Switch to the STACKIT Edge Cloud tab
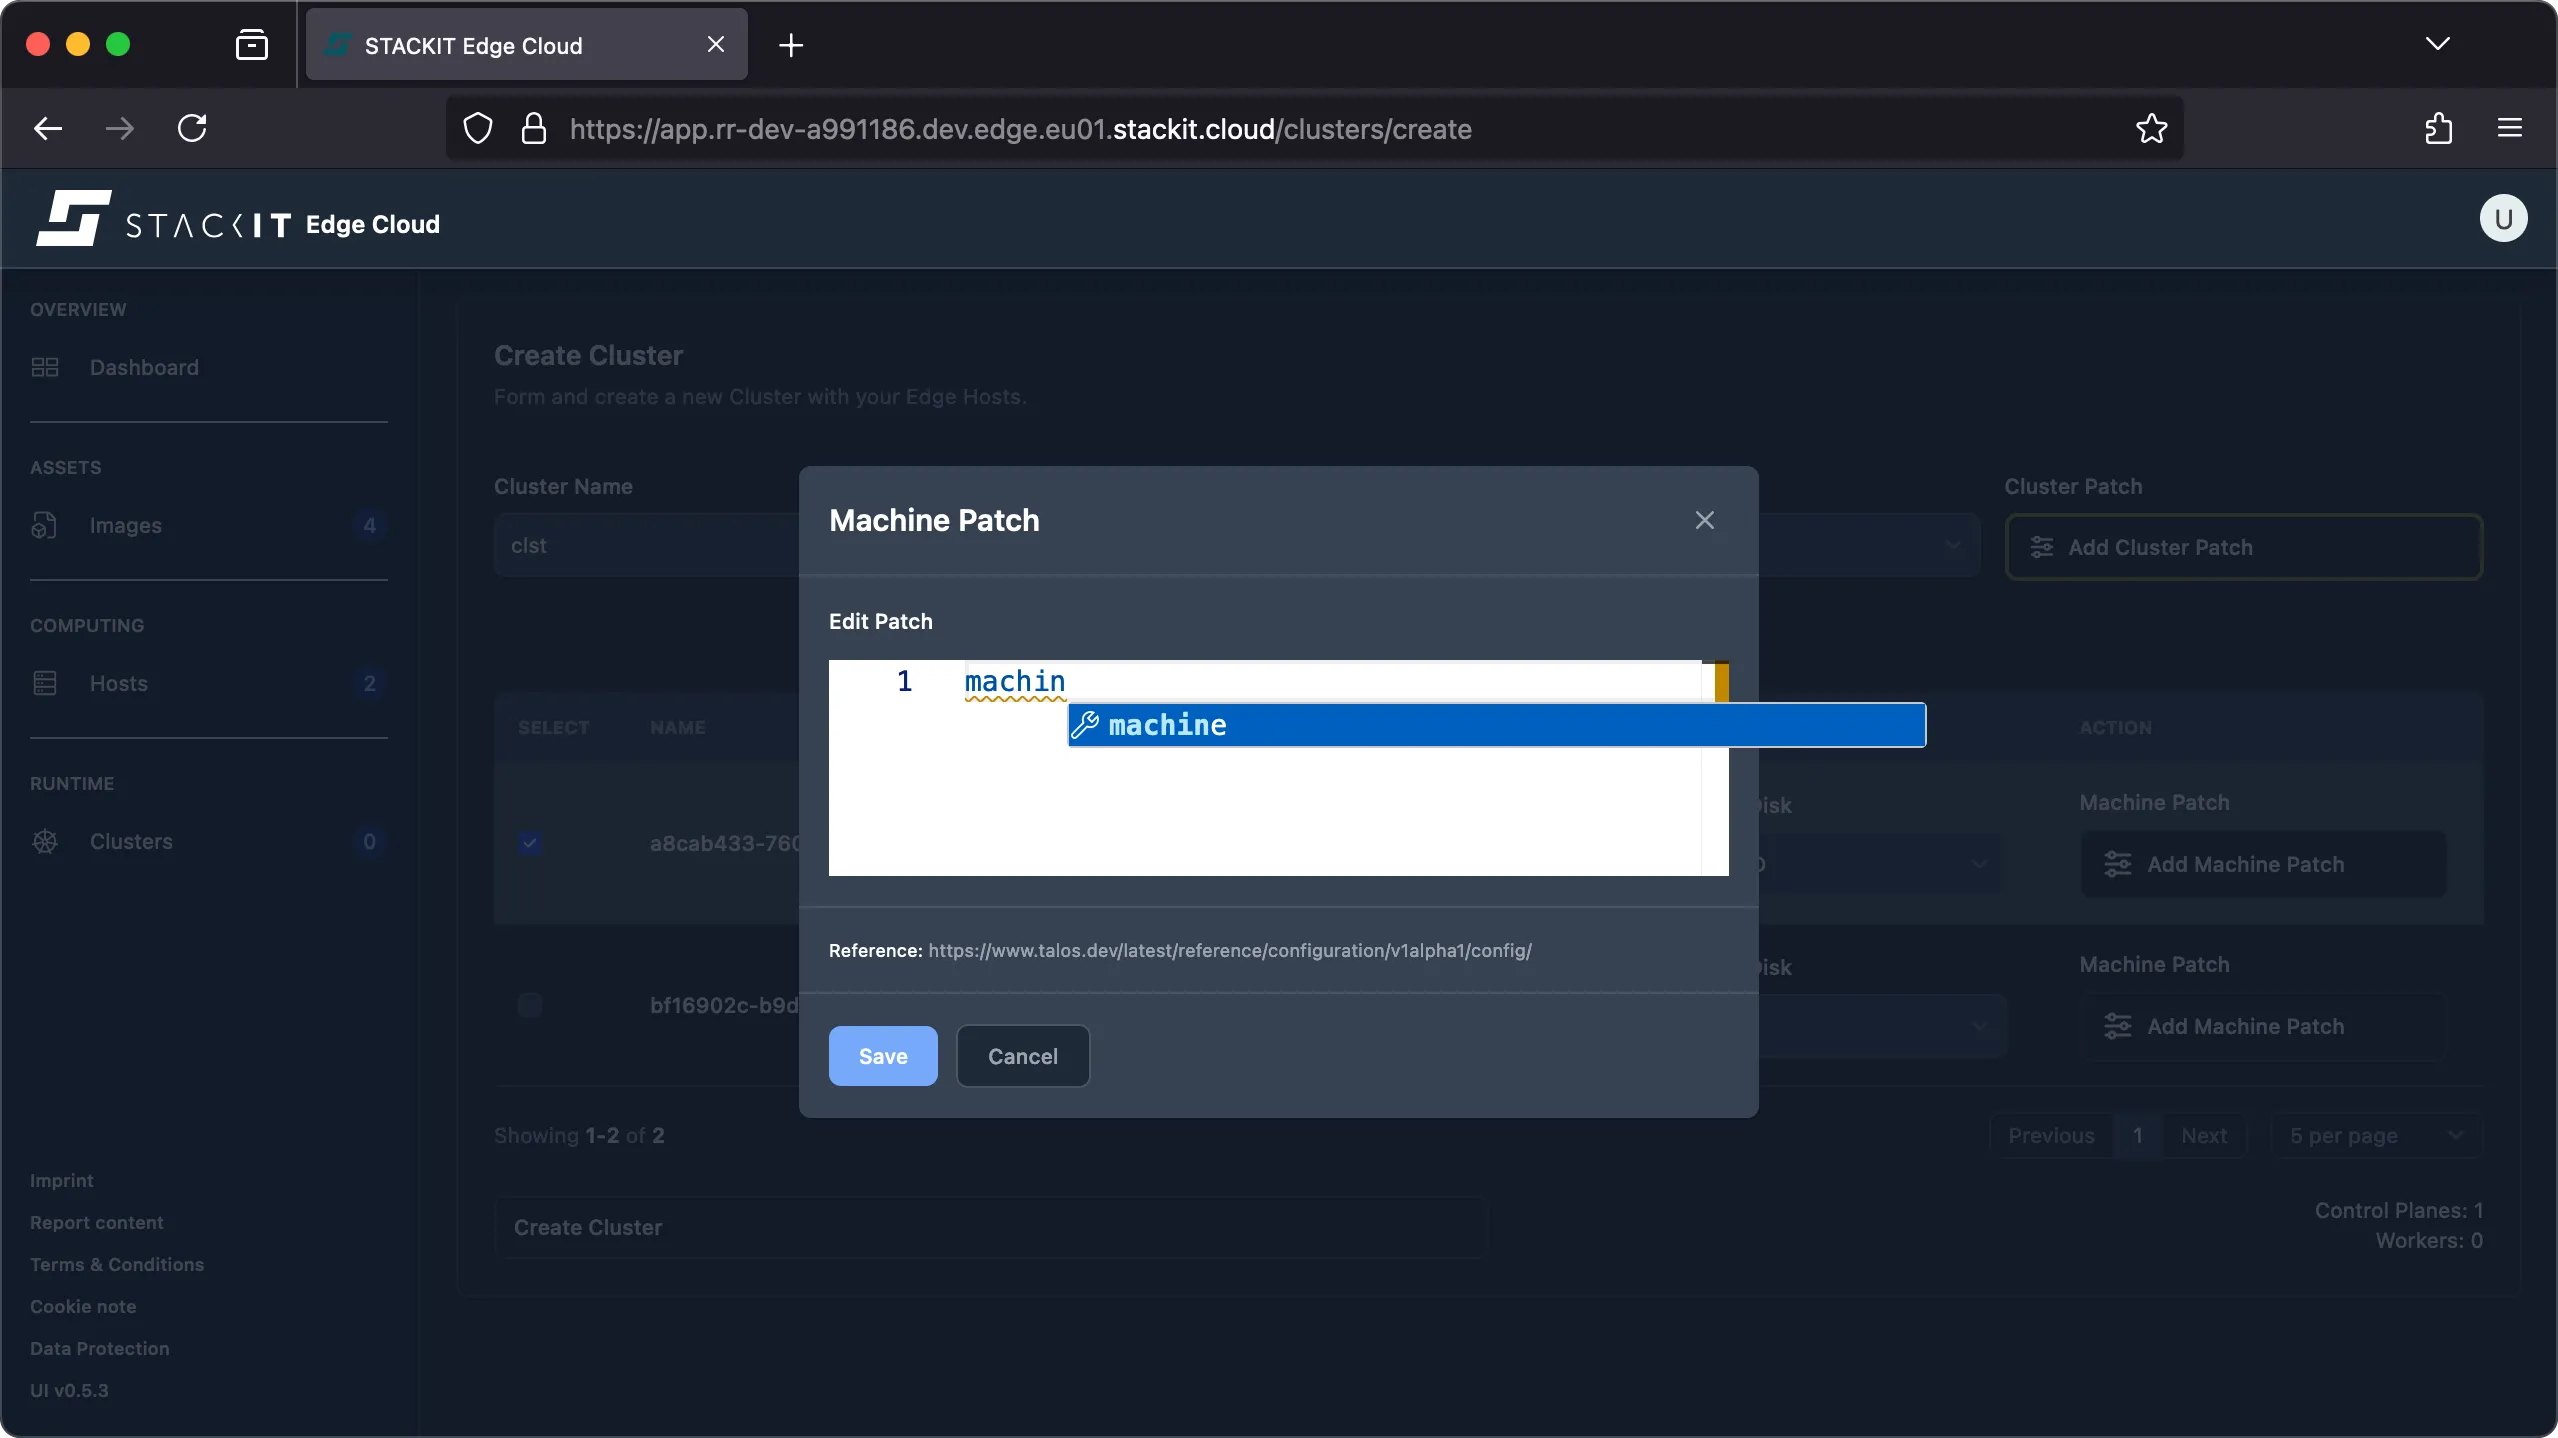Image resolution: width=2558 pixels, height=1438 pixels. click(490, 44)
